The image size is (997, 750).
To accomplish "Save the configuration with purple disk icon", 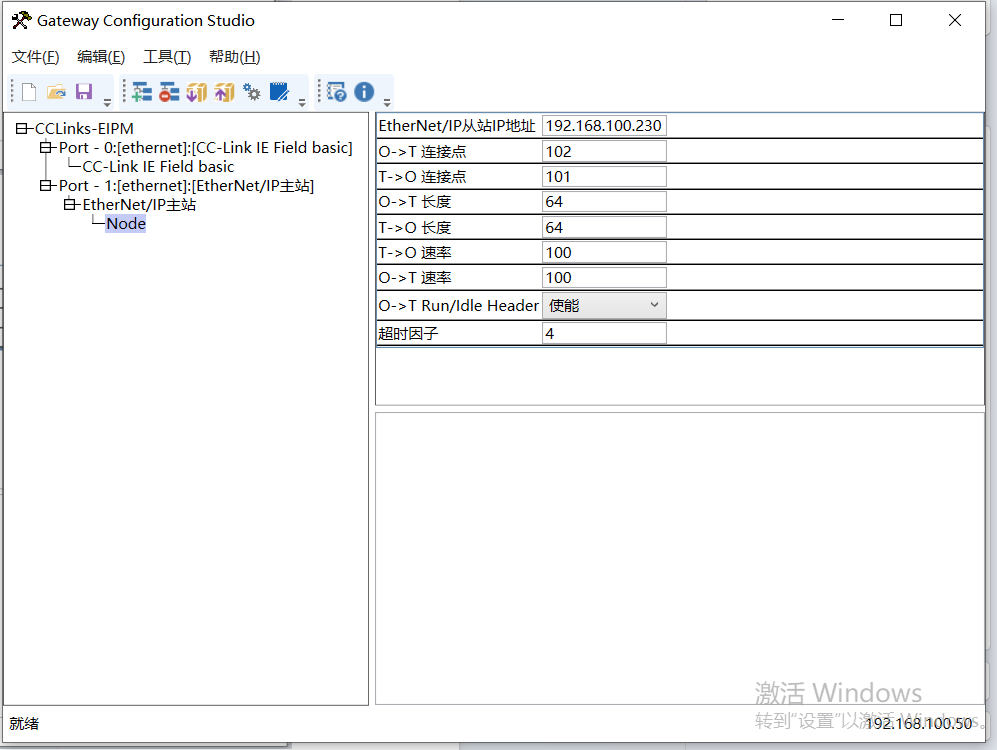I will 84,92.
